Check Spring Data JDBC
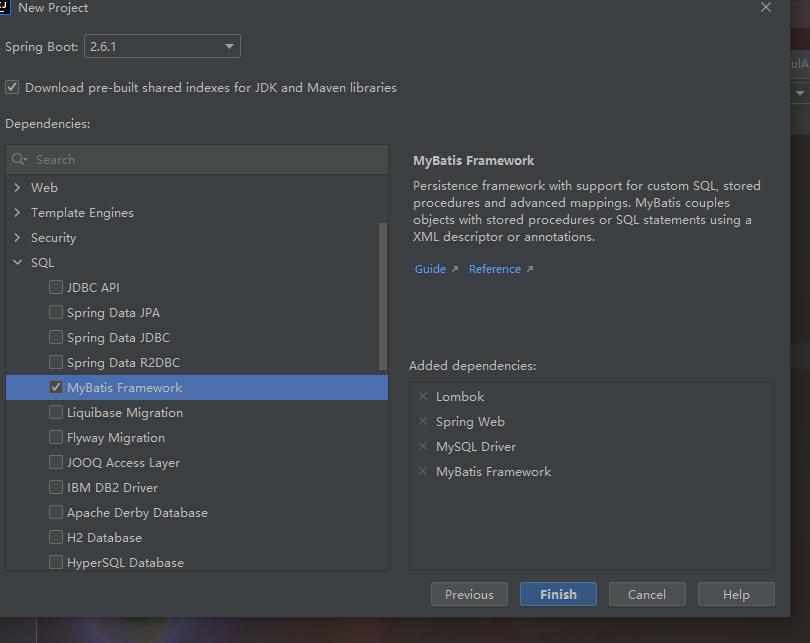Screen dimensions: 810x643 56,337
